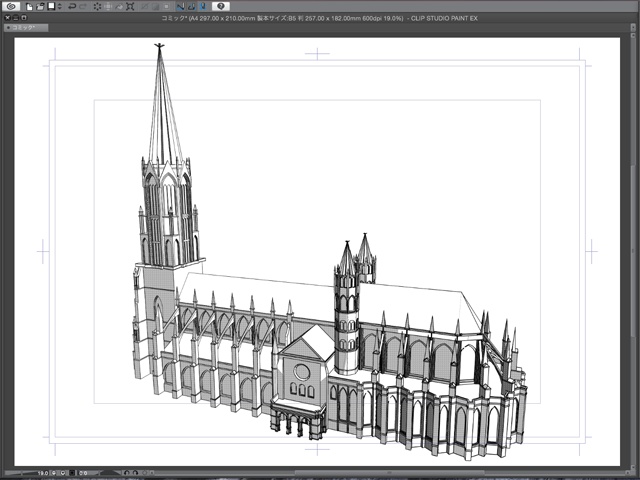The height and width of the screenshot is (480, 640).
Task: Close the コミック canvas tab
Action: [7, 27]
